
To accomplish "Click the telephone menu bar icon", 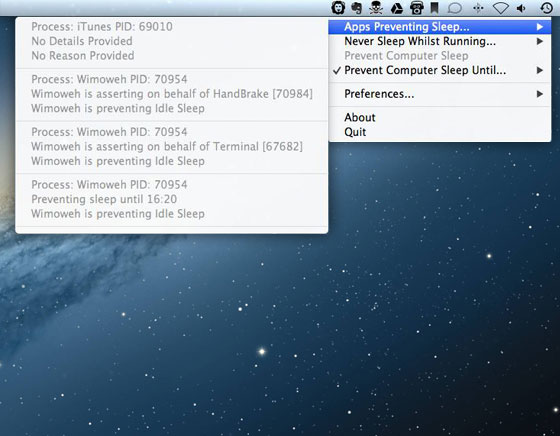I will pyautogui.click(x=416, y=8).
